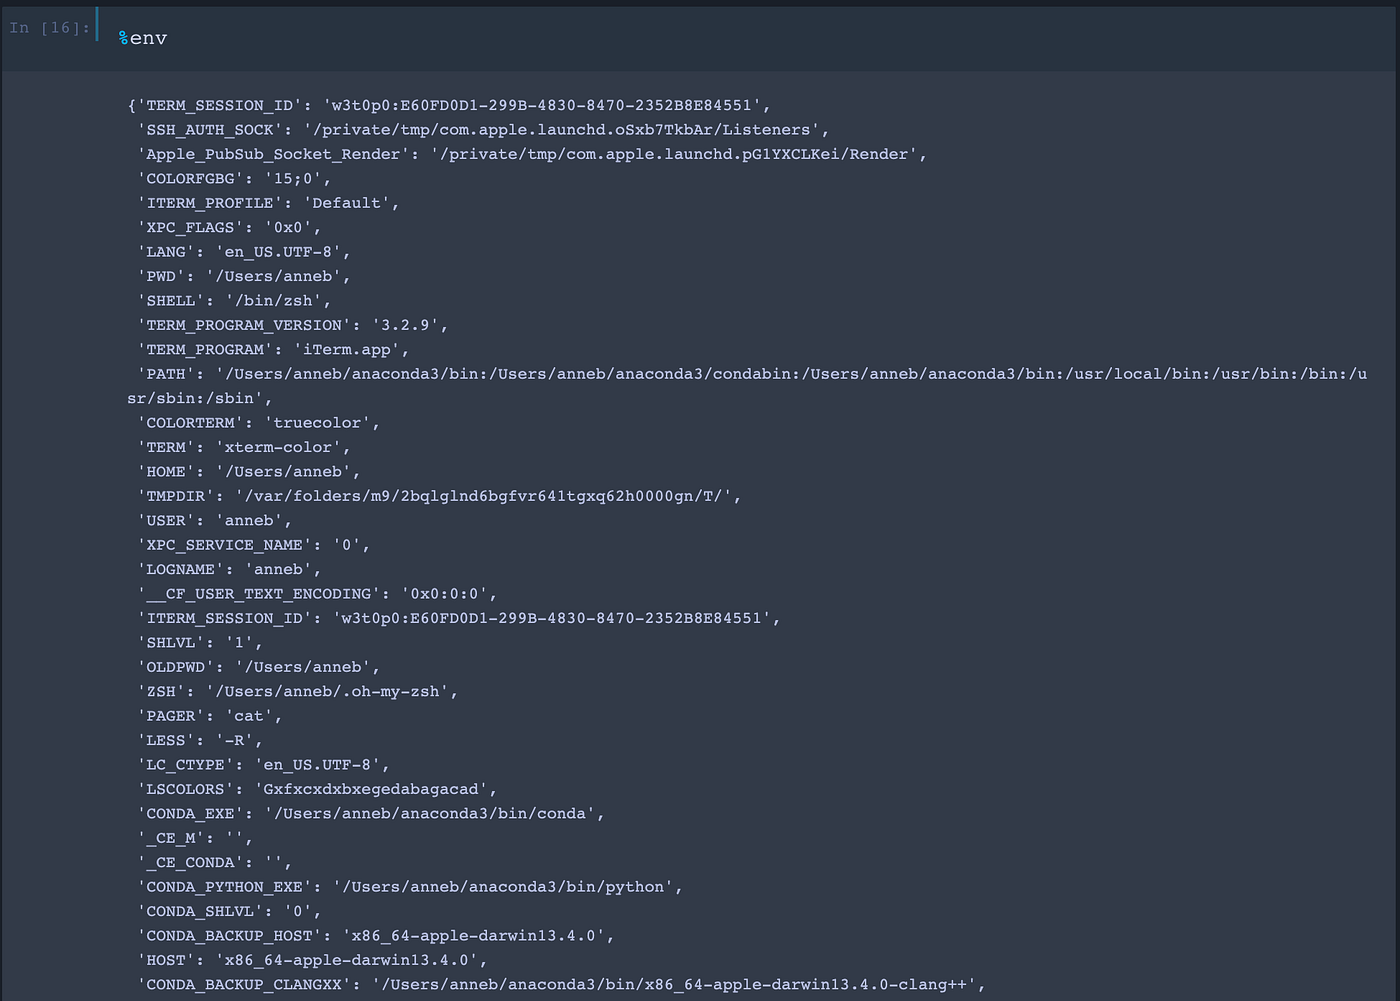Click the 'LOGNAME' entry

(229, 570)
